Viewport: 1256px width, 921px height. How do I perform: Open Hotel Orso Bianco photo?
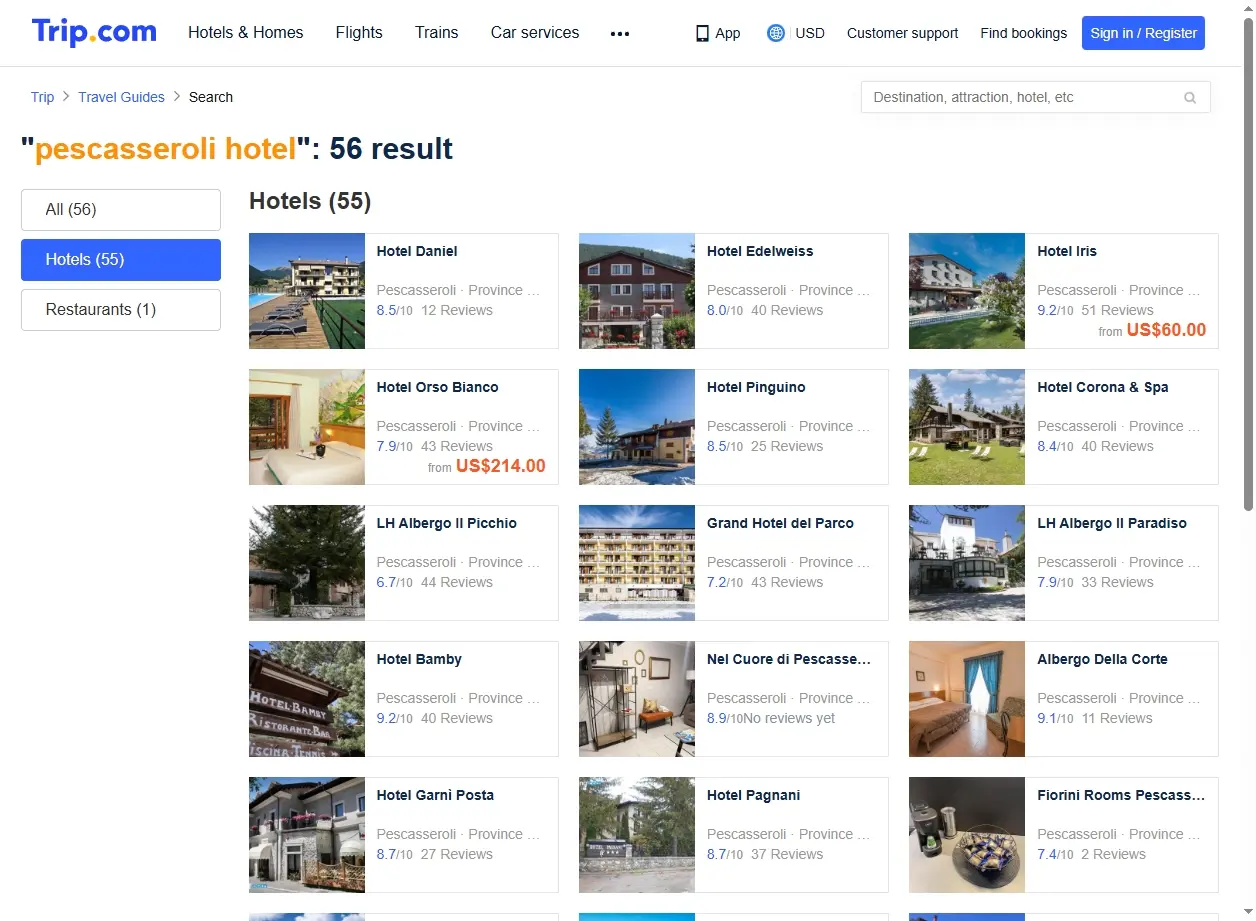coord(307,427)
